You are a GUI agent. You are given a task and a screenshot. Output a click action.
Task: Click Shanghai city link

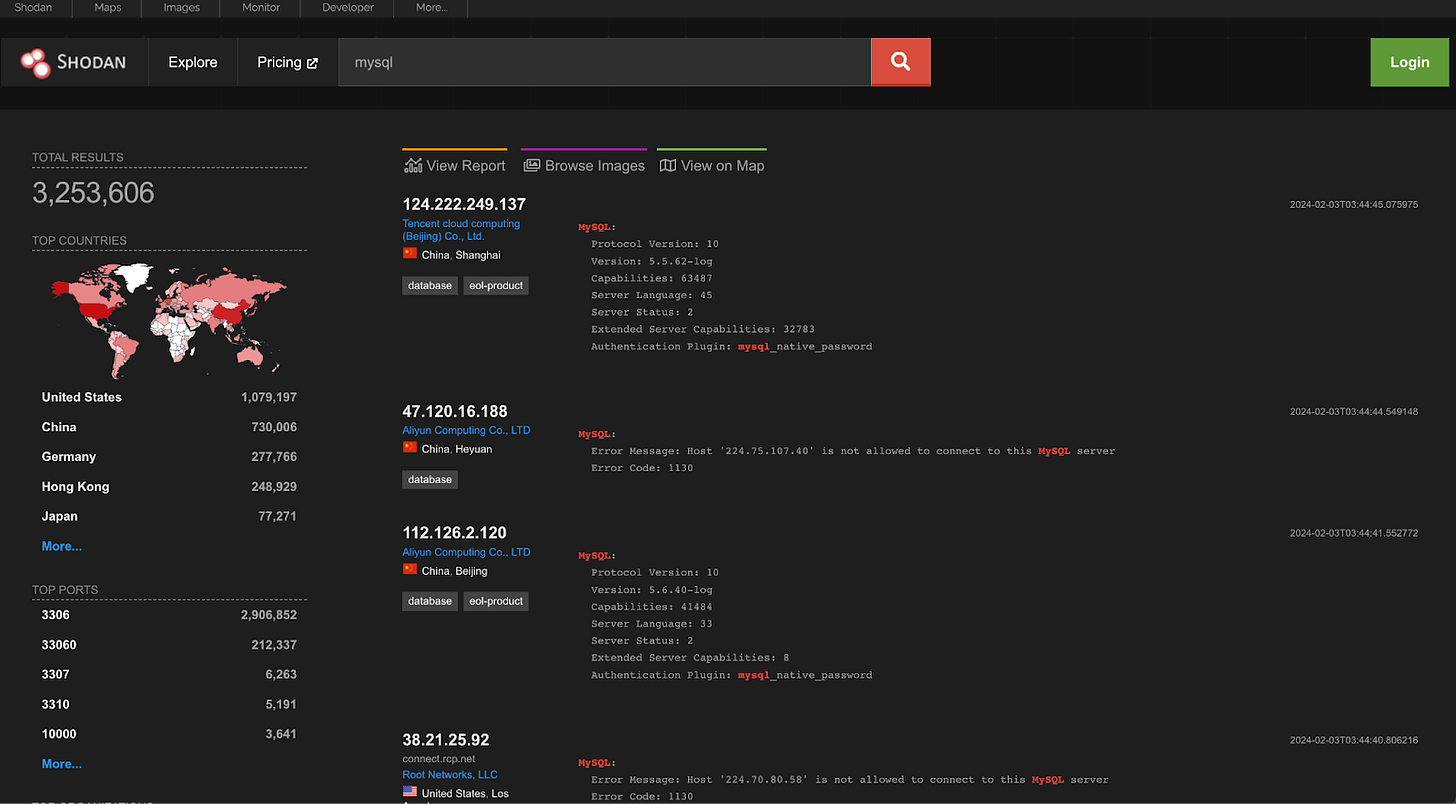(478, 255)
